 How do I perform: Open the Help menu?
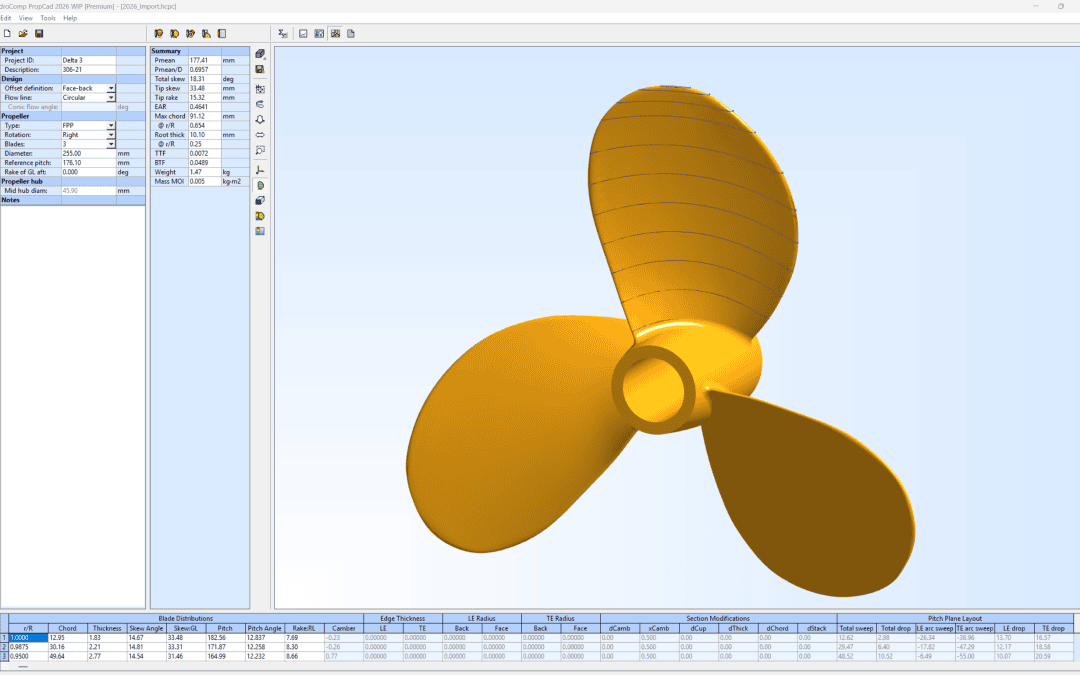tap(70, 18)
